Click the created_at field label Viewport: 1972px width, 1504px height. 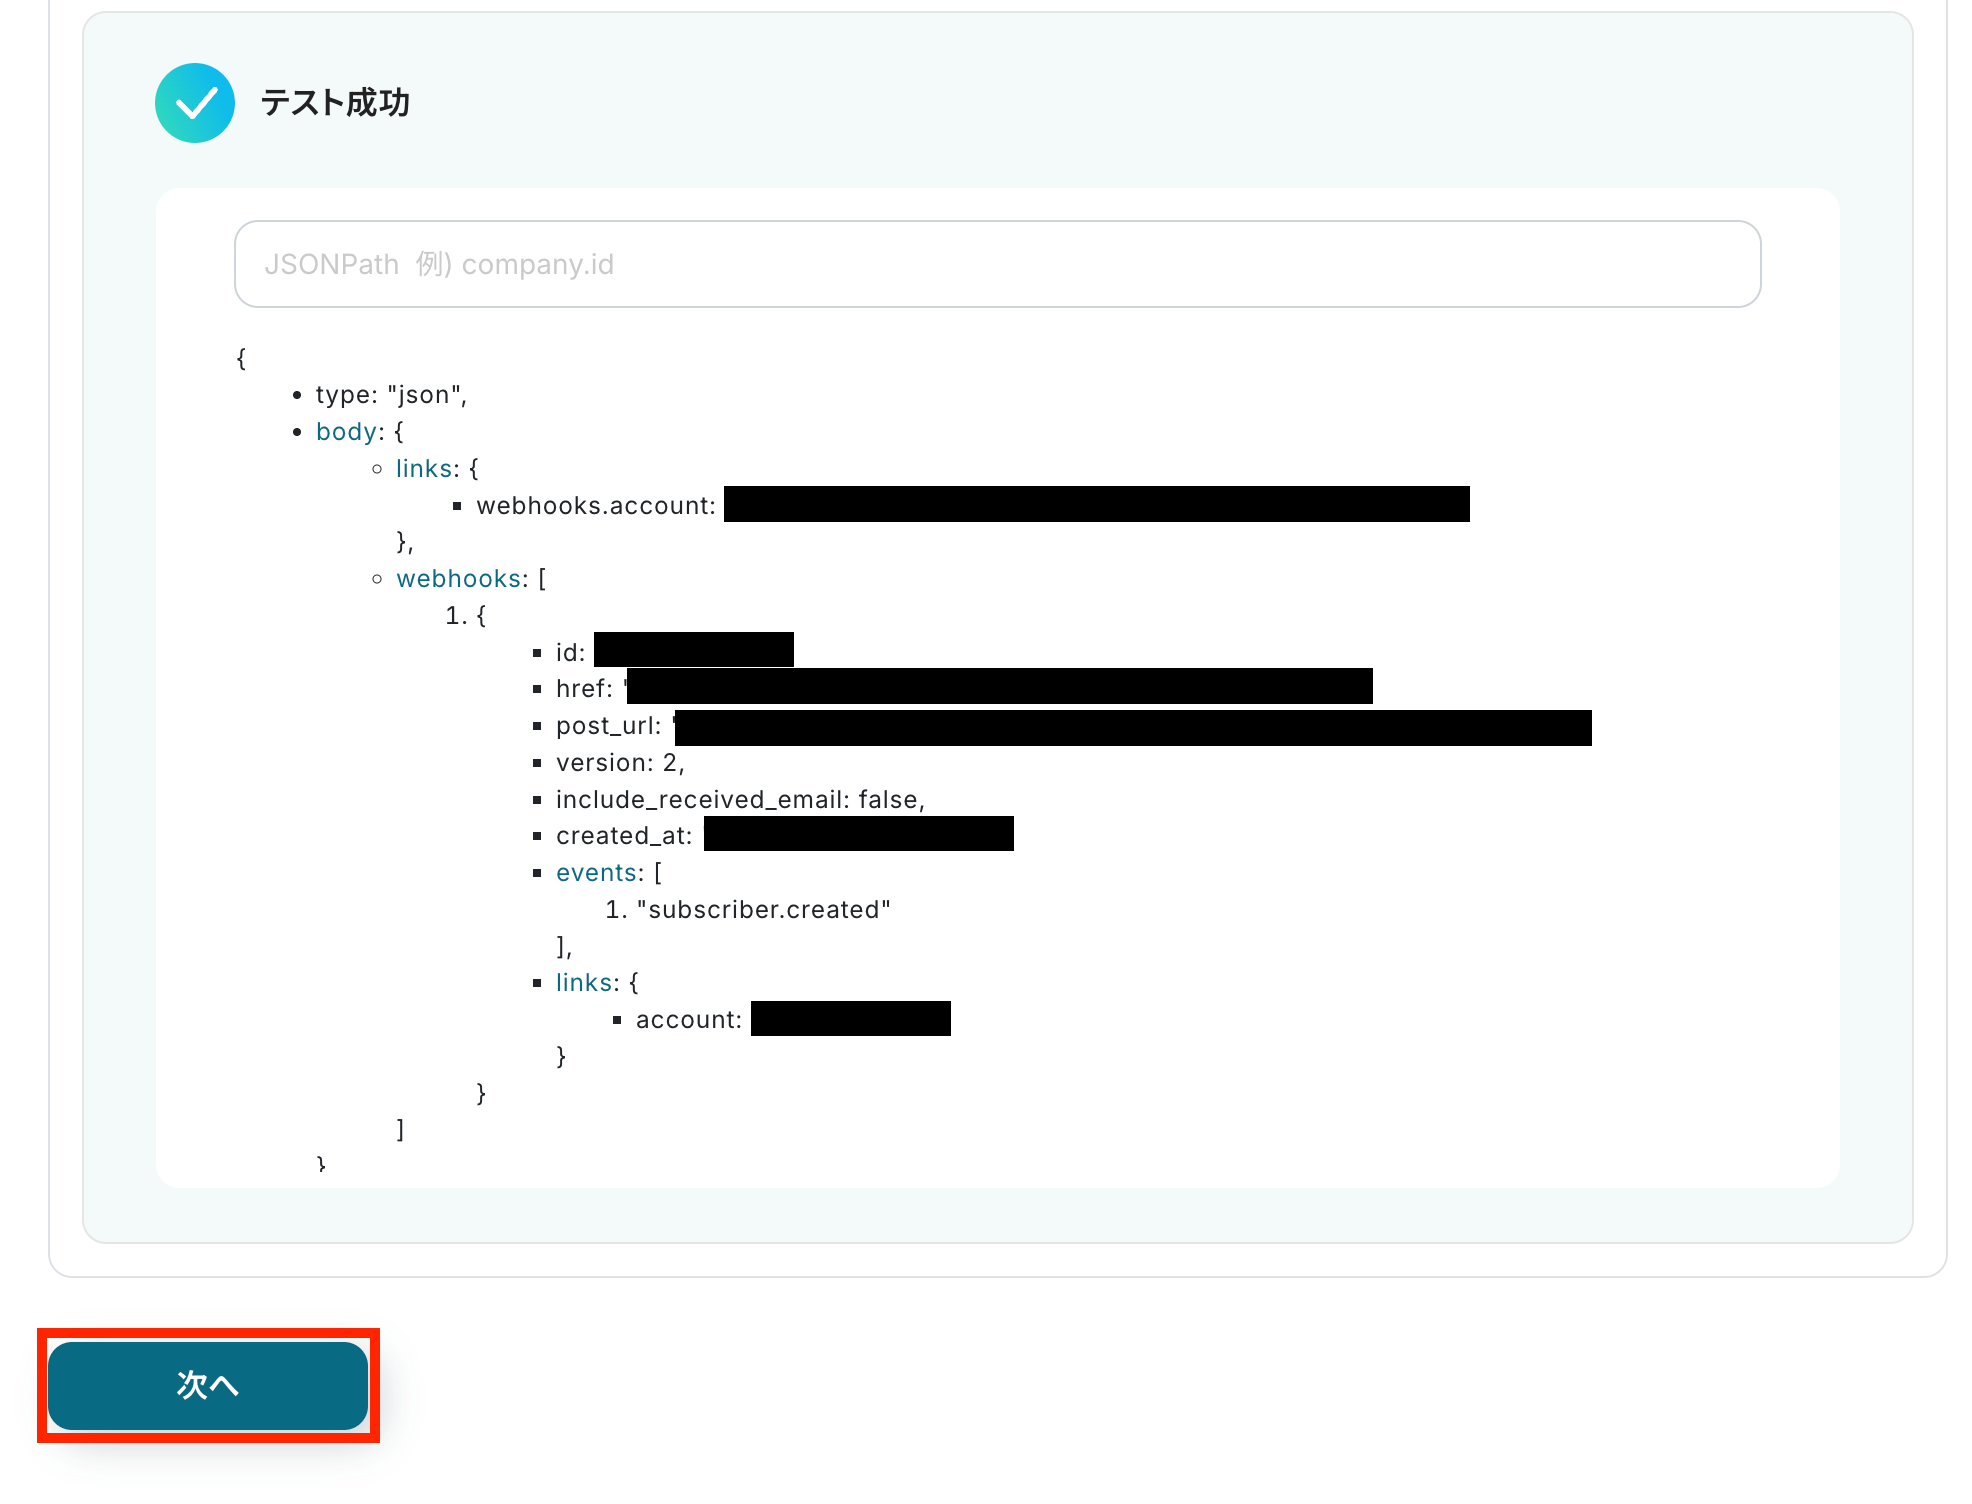[623, 836]
